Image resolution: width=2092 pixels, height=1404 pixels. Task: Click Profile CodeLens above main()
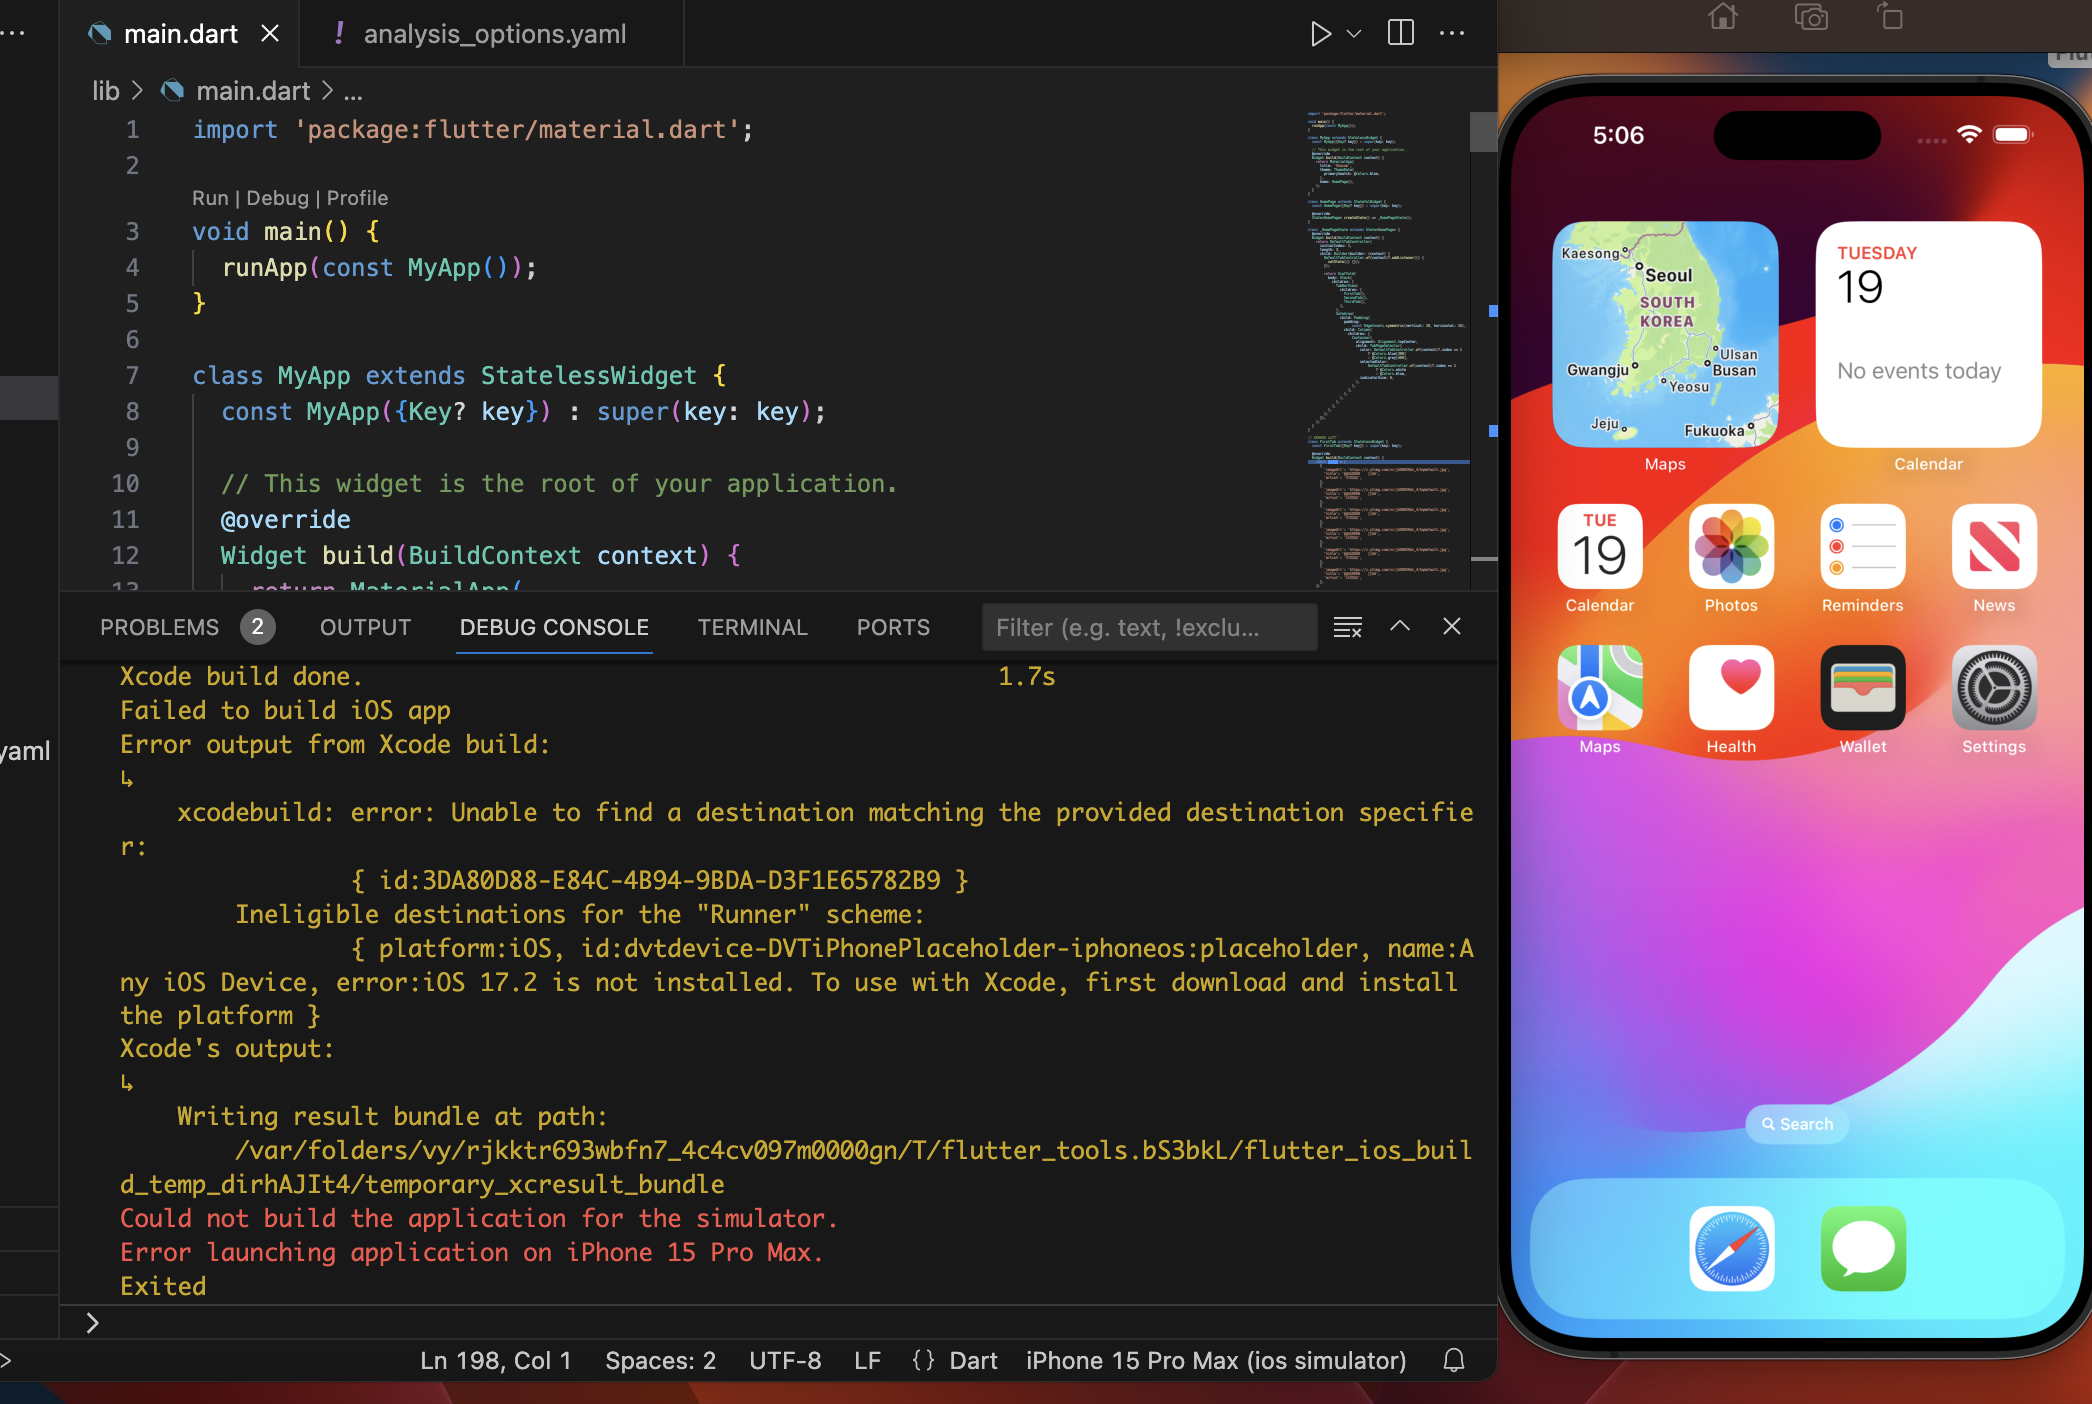(x=357, y=198)
